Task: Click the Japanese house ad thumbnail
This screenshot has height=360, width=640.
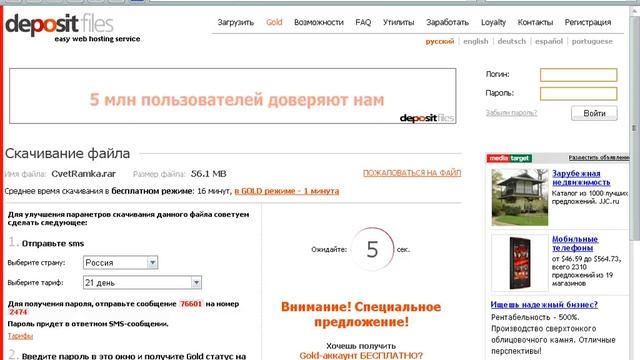Action: click(x=520, y=197)
